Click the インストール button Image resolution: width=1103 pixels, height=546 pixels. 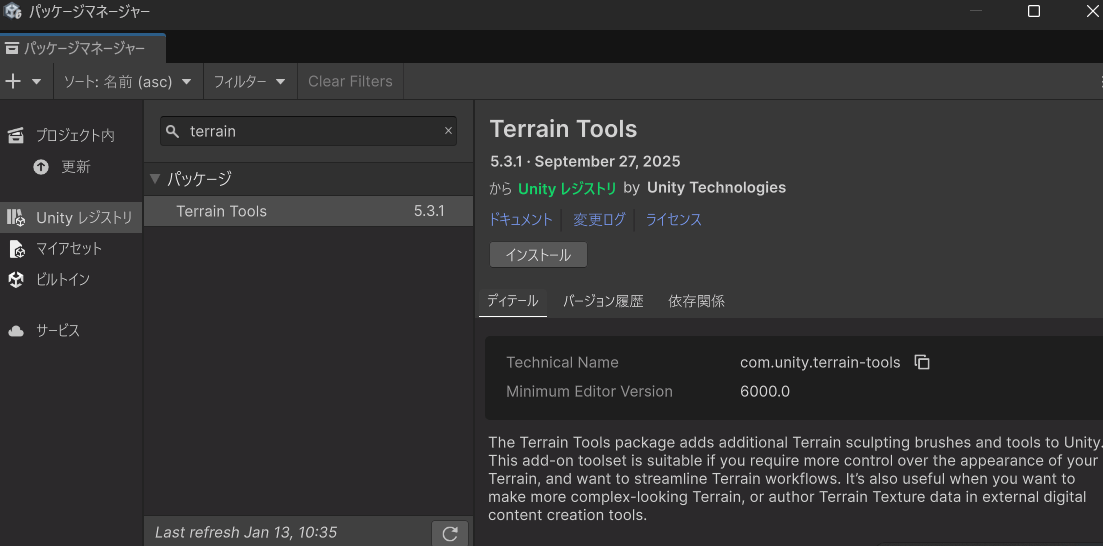(x=538, y=255)
